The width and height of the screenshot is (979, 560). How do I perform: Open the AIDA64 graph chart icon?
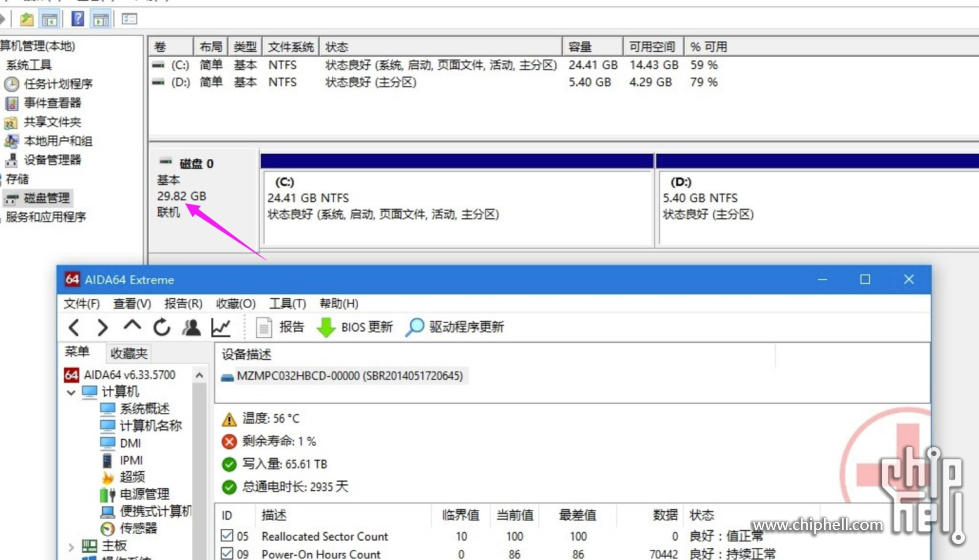click(221, 327)
